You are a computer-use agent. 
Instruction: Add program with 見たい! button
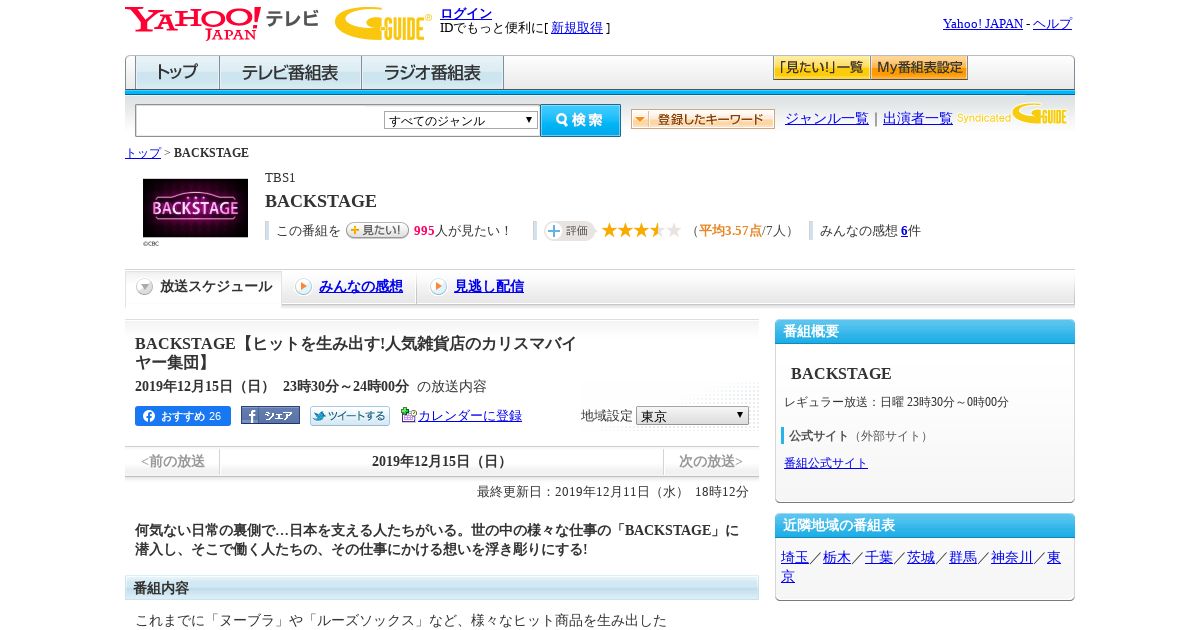(377, 230)
